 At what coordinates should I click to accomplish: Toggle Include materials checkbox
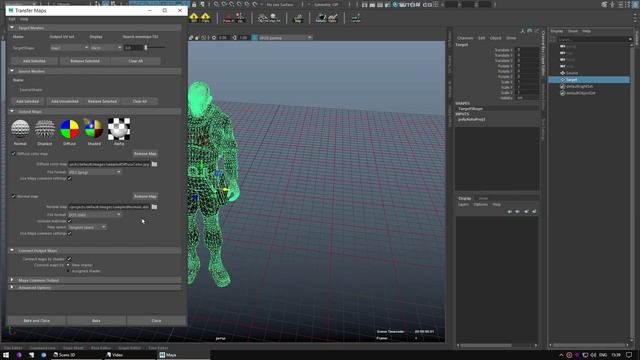coord(69,221)
